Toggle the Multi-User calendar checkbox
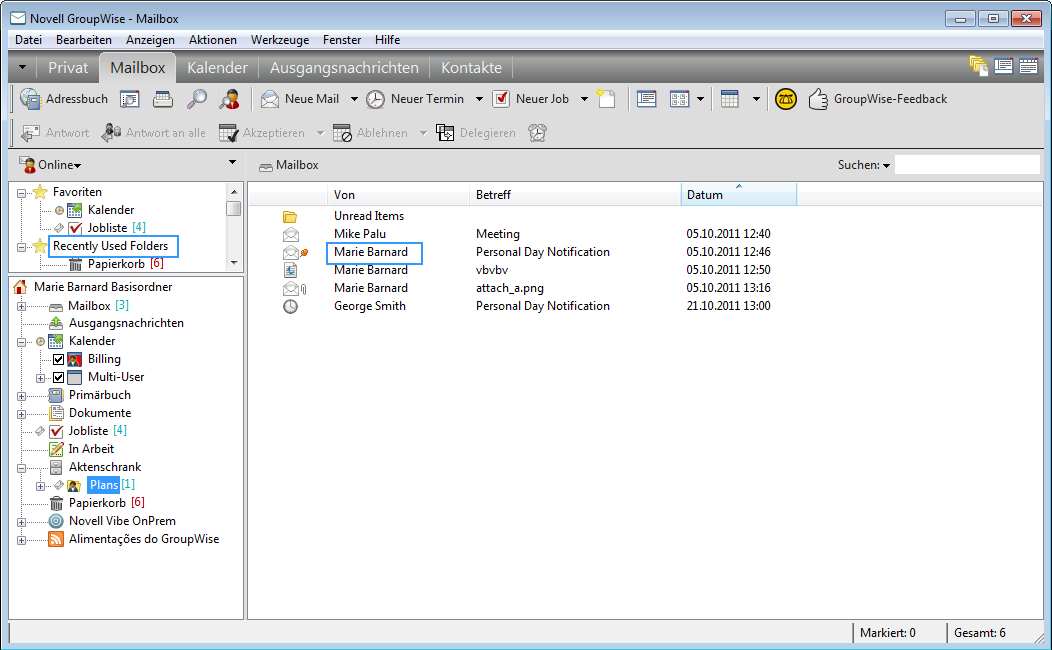This screenshot has height=650, width=1052. tap(58, 378)
